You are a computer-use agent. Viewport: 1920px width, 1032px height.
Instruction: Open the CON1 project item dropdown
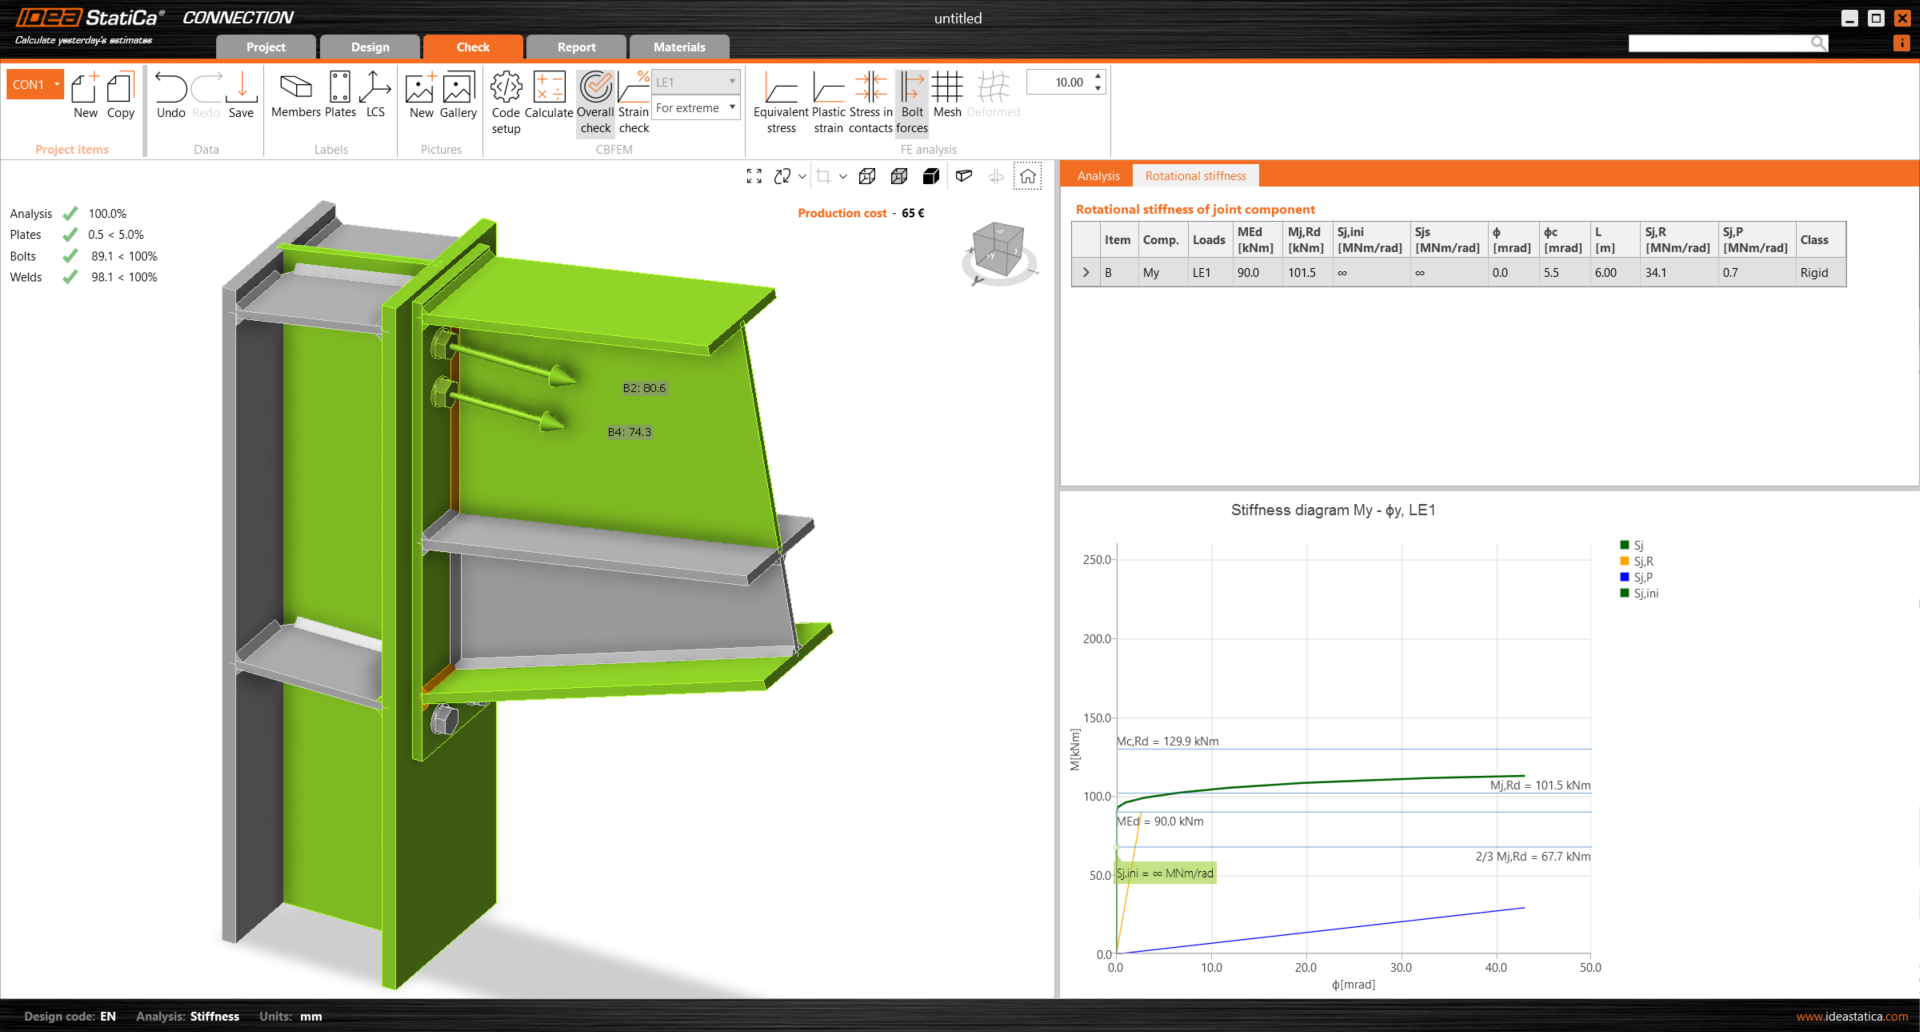pyautogui.click(x=57, y=85)
